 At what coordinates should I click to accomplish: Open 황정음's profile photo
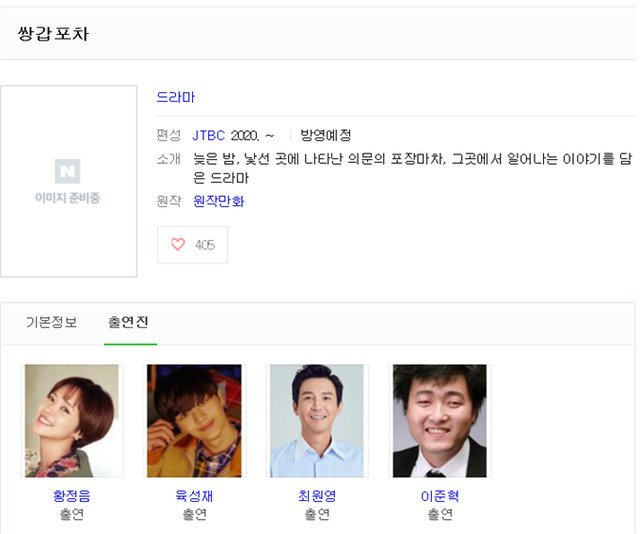[72, 421]
